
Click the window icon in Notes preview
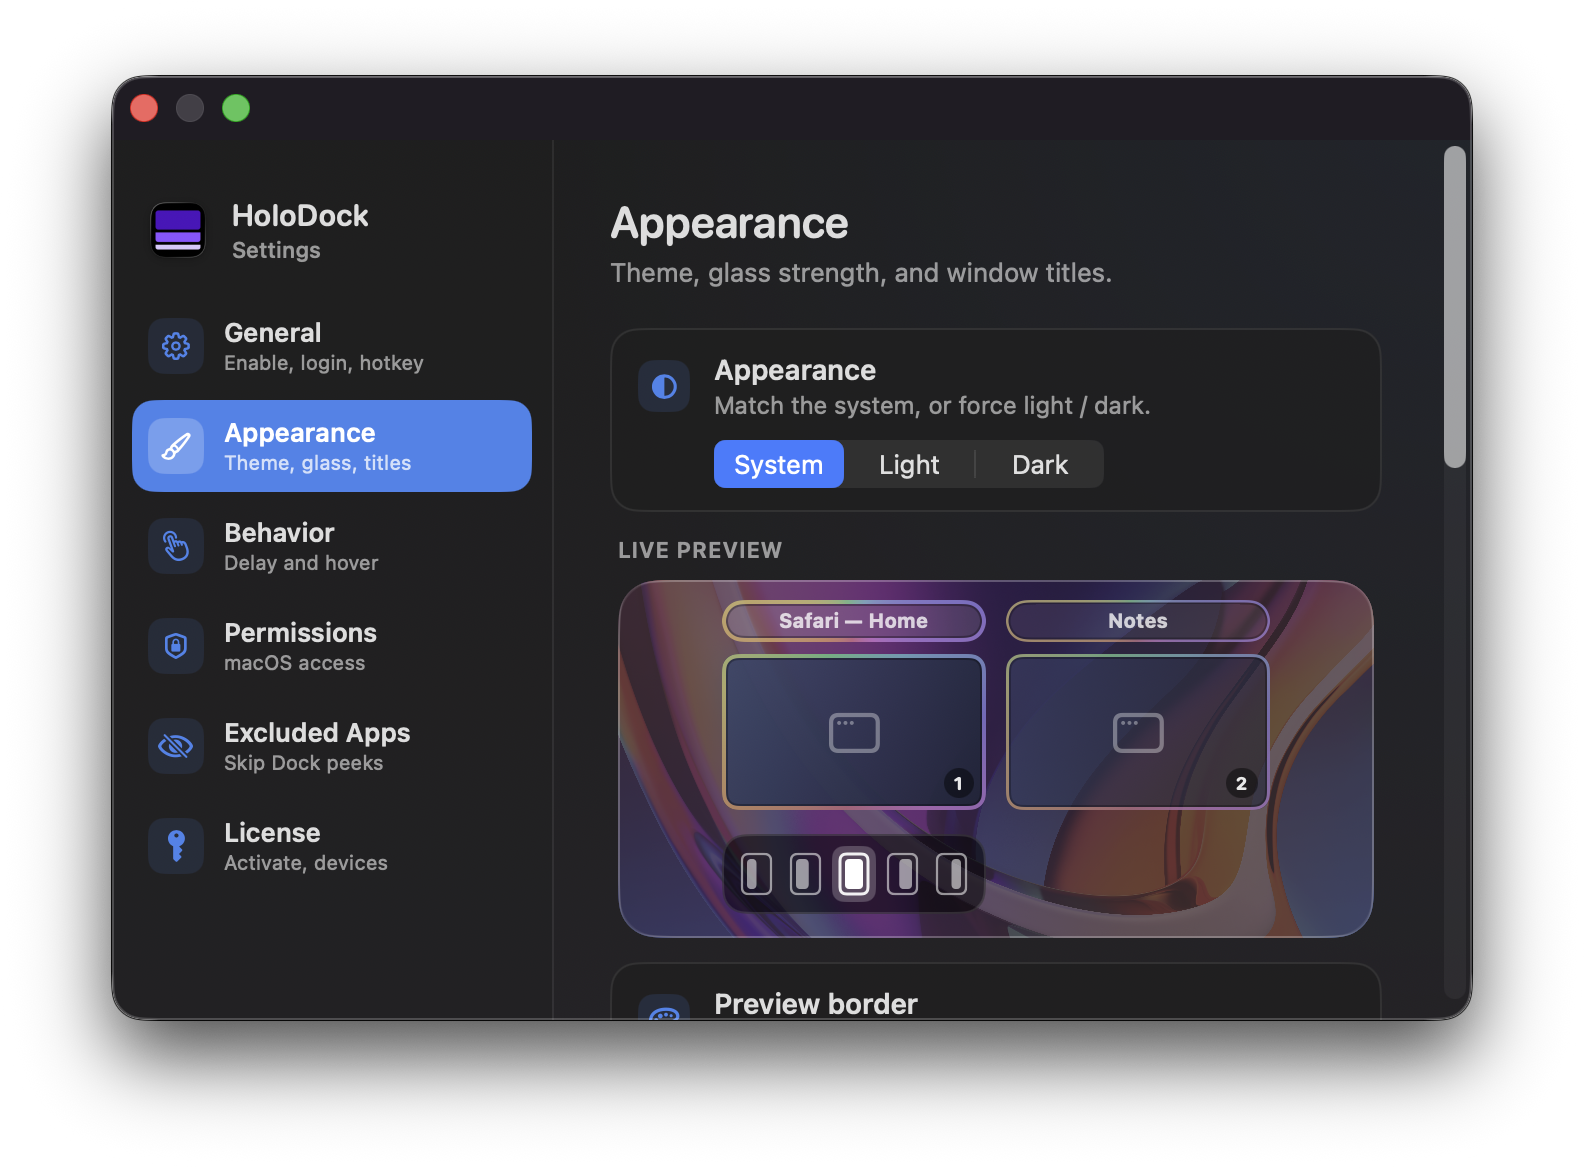pyautogui.click(x=1138, y=733)
